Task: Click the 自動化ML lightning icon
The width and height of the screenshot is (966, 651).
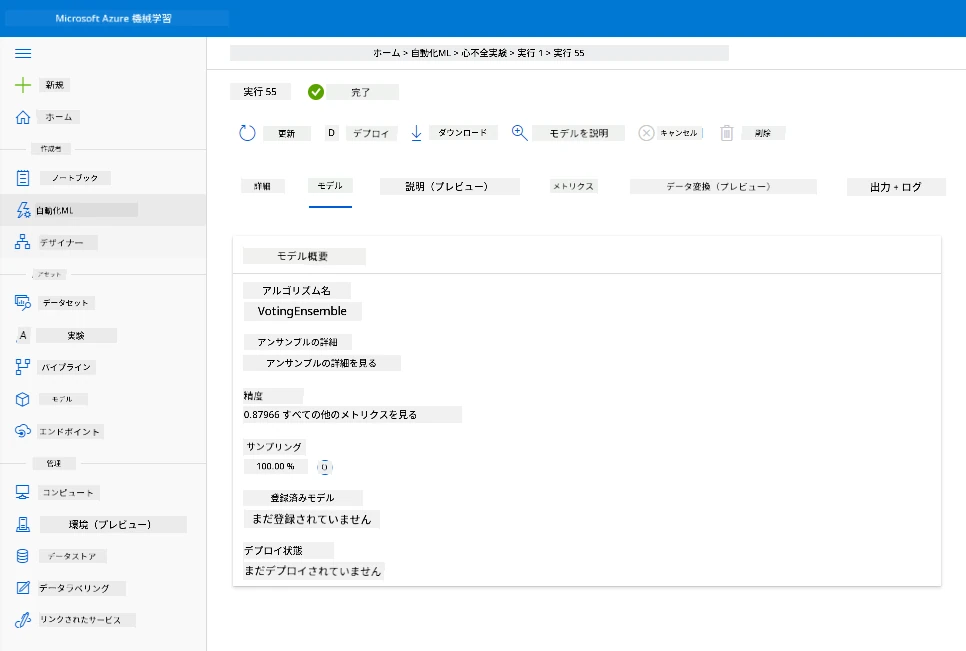Action: 23,210
